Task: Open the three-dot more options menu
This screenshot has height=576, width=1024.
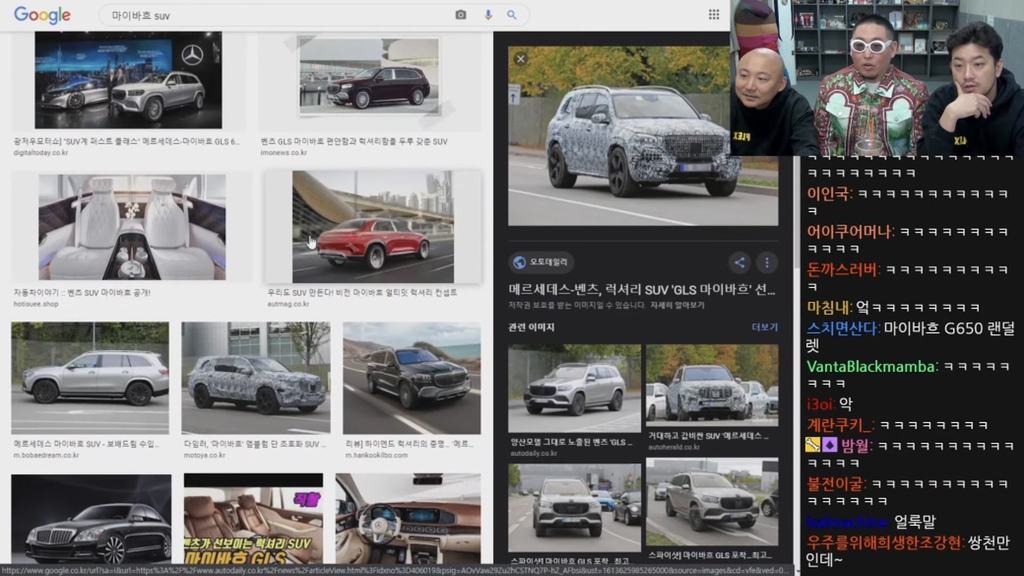Action: 767,263
